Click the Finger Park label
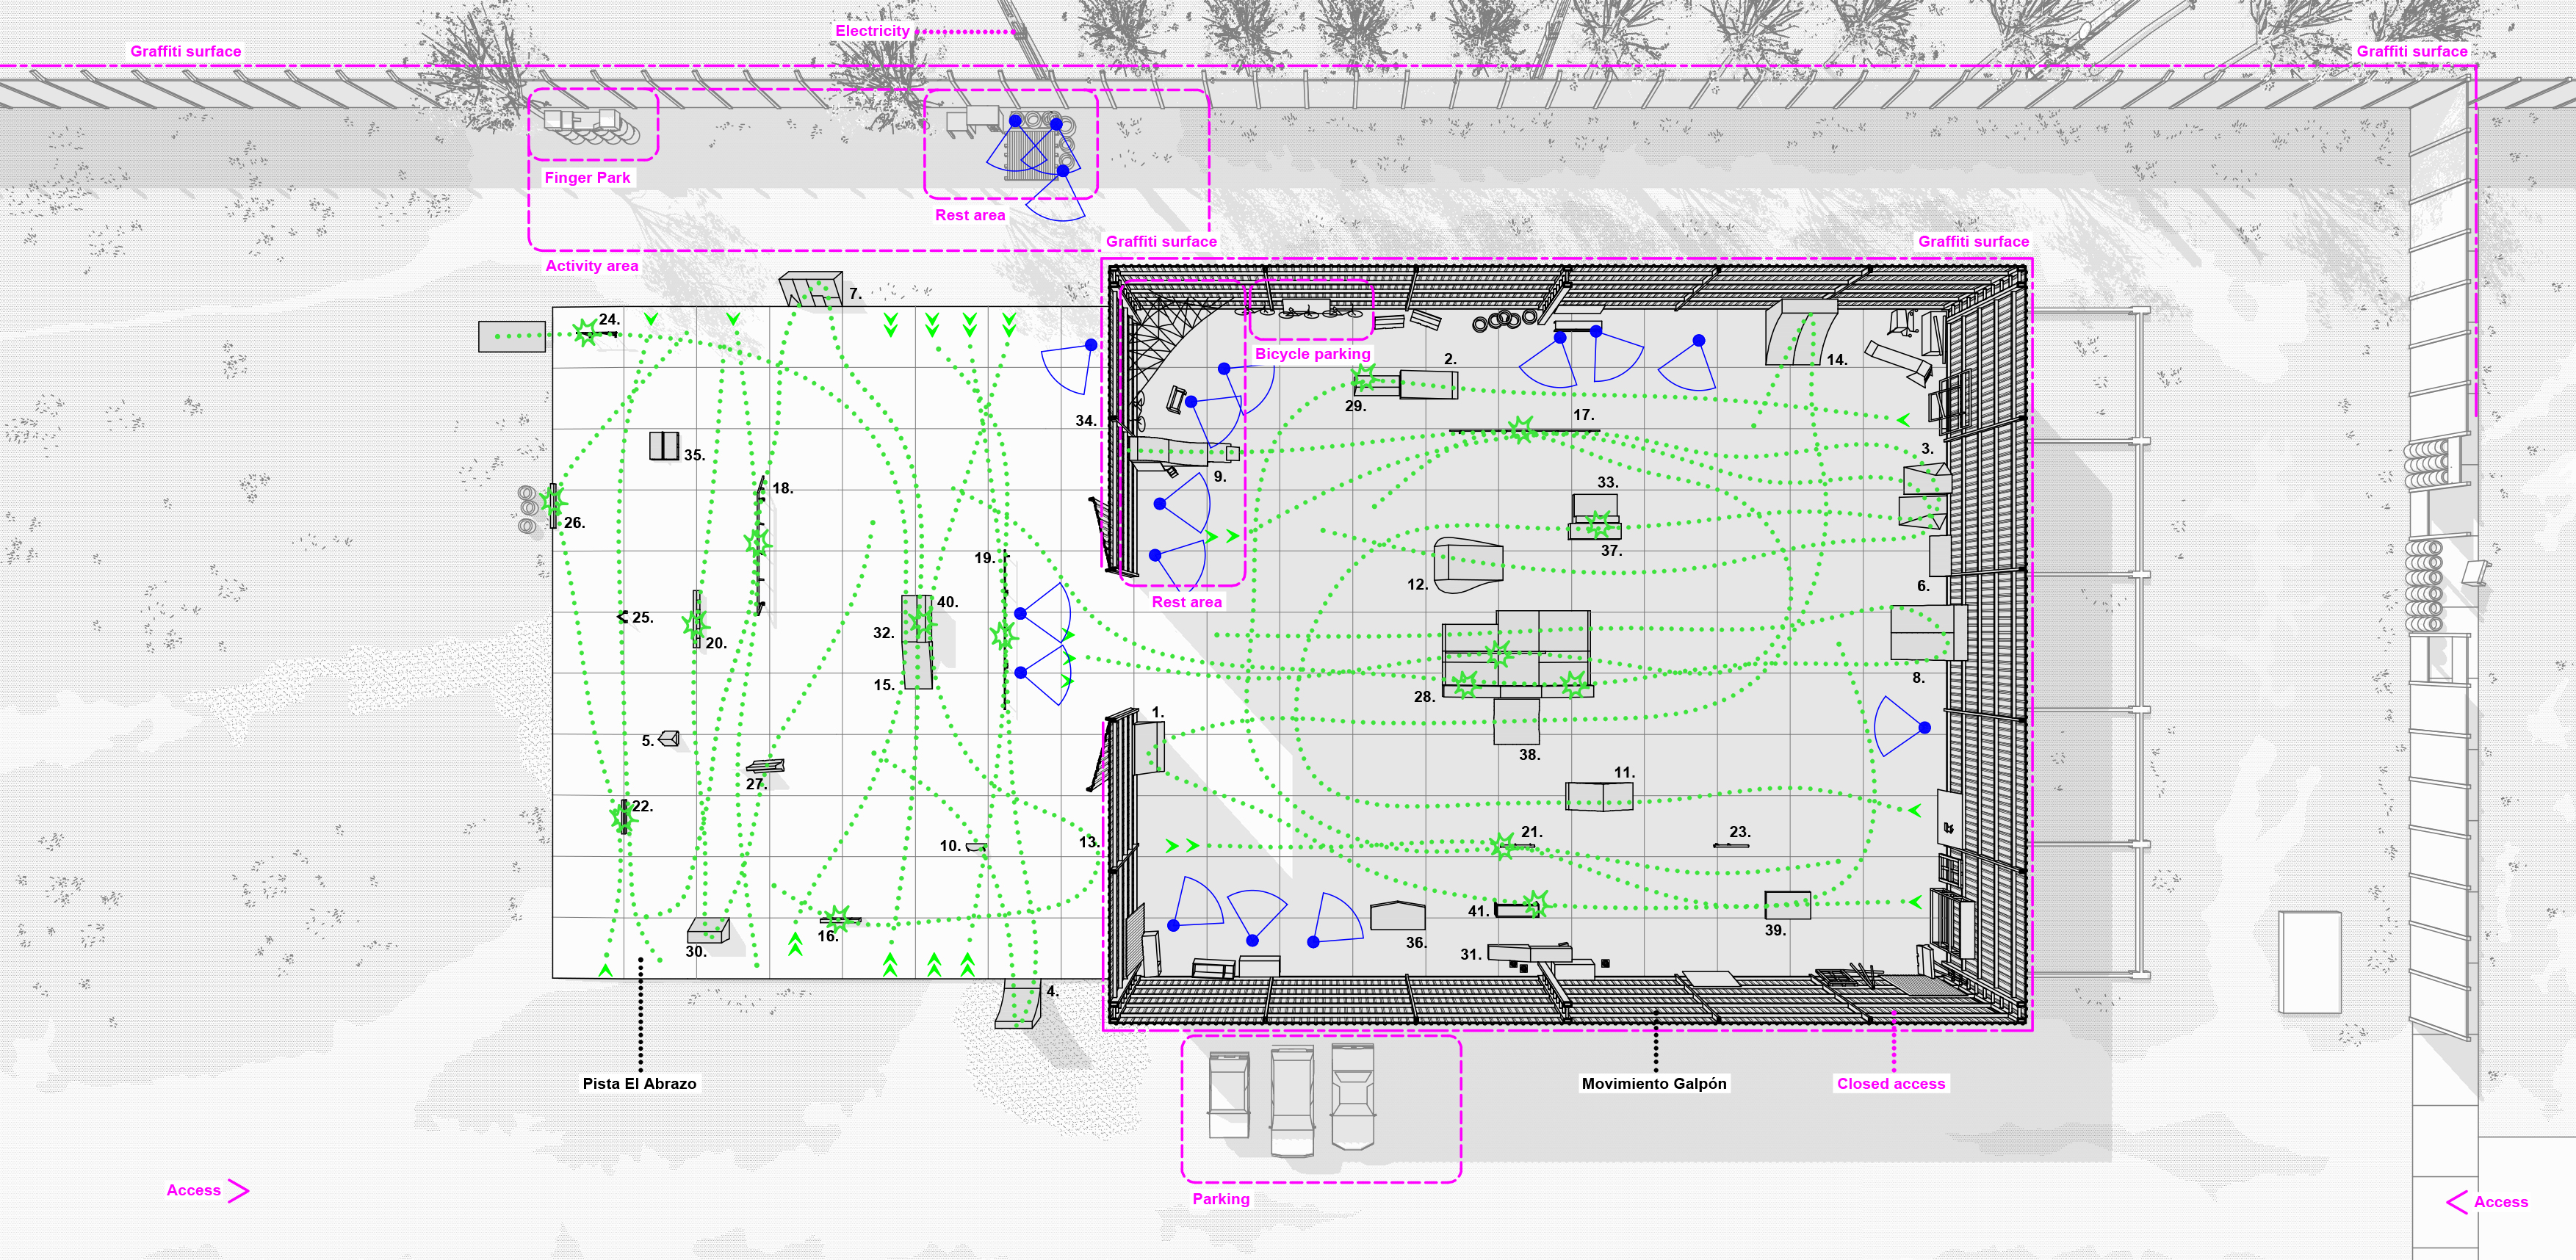Screen dimensions: 2576x1260 point(587,178)
